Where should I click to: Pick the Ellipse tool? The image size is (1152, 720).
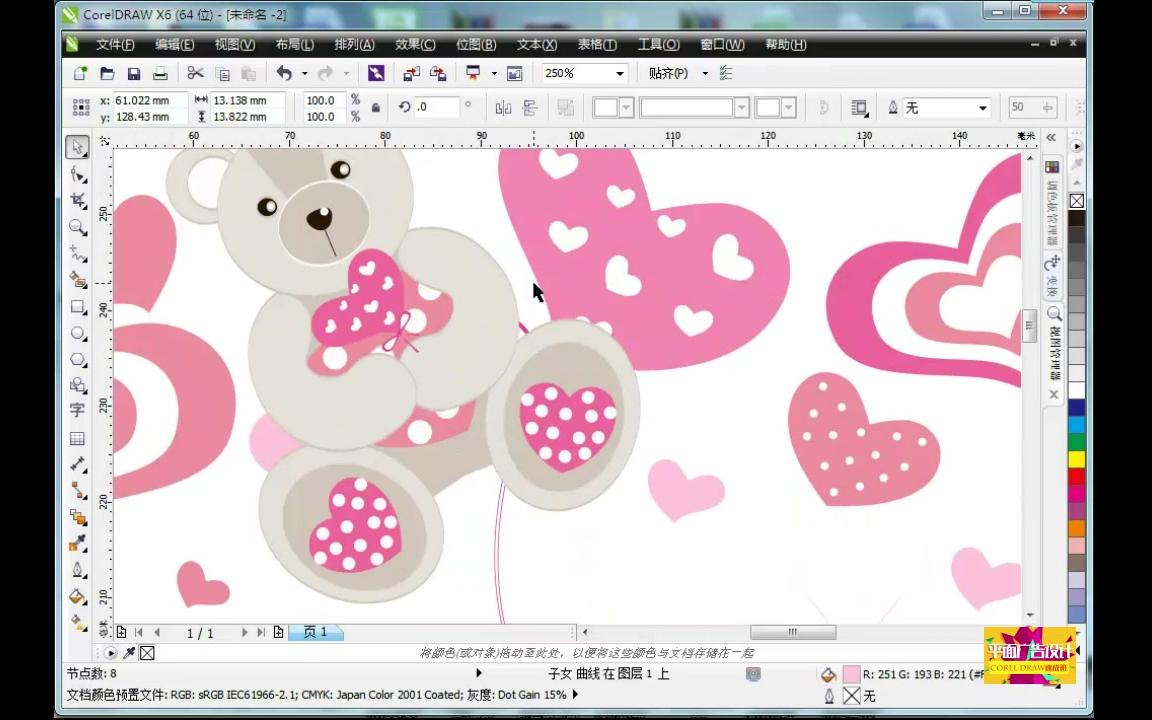pos(77,333)
